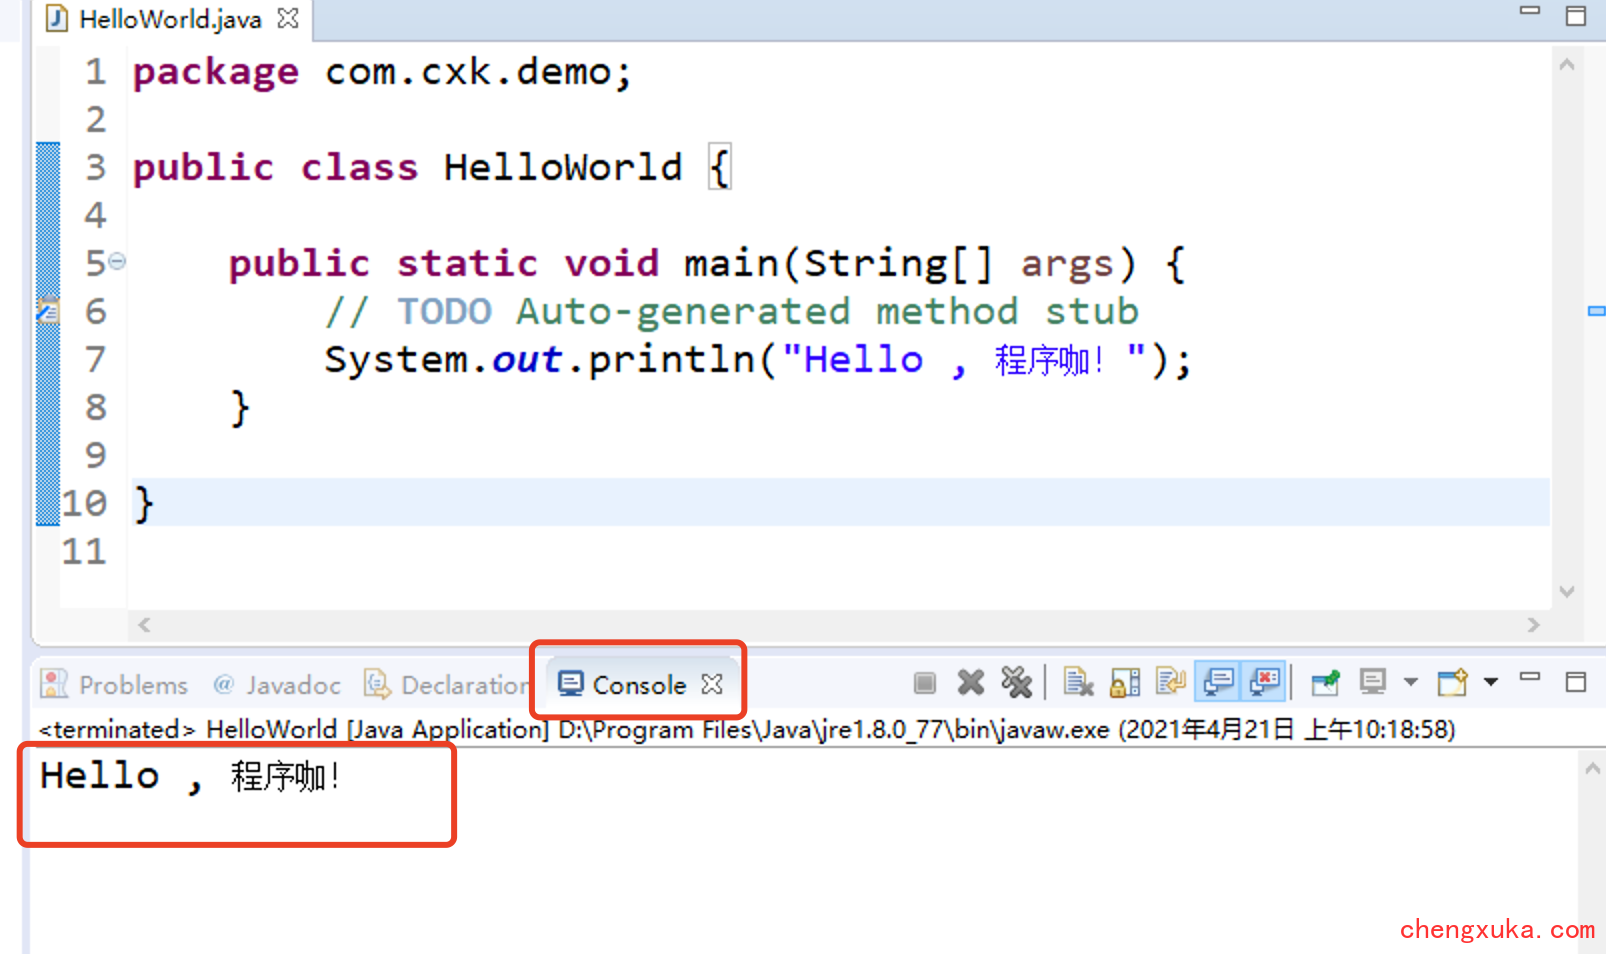Switch to the Problems tab
This screenshot has width=1606, height=954.
[114, 685]
